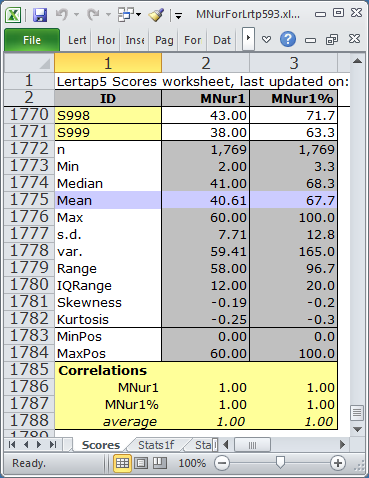
Task: Open the File tab
Action: click(32, 40)
